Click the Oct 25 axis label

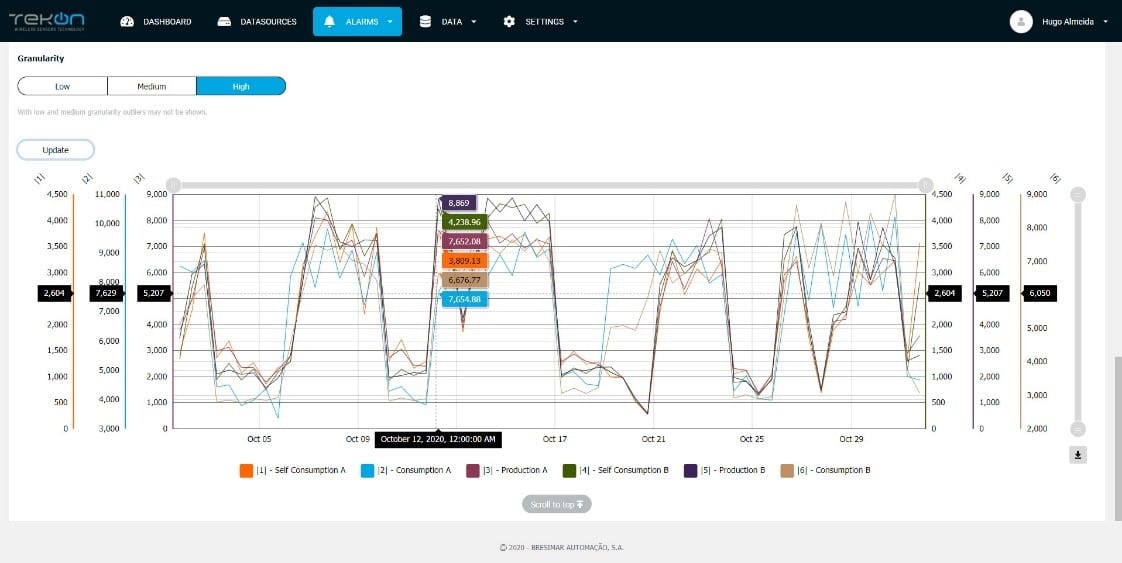(x=752, y=439)
